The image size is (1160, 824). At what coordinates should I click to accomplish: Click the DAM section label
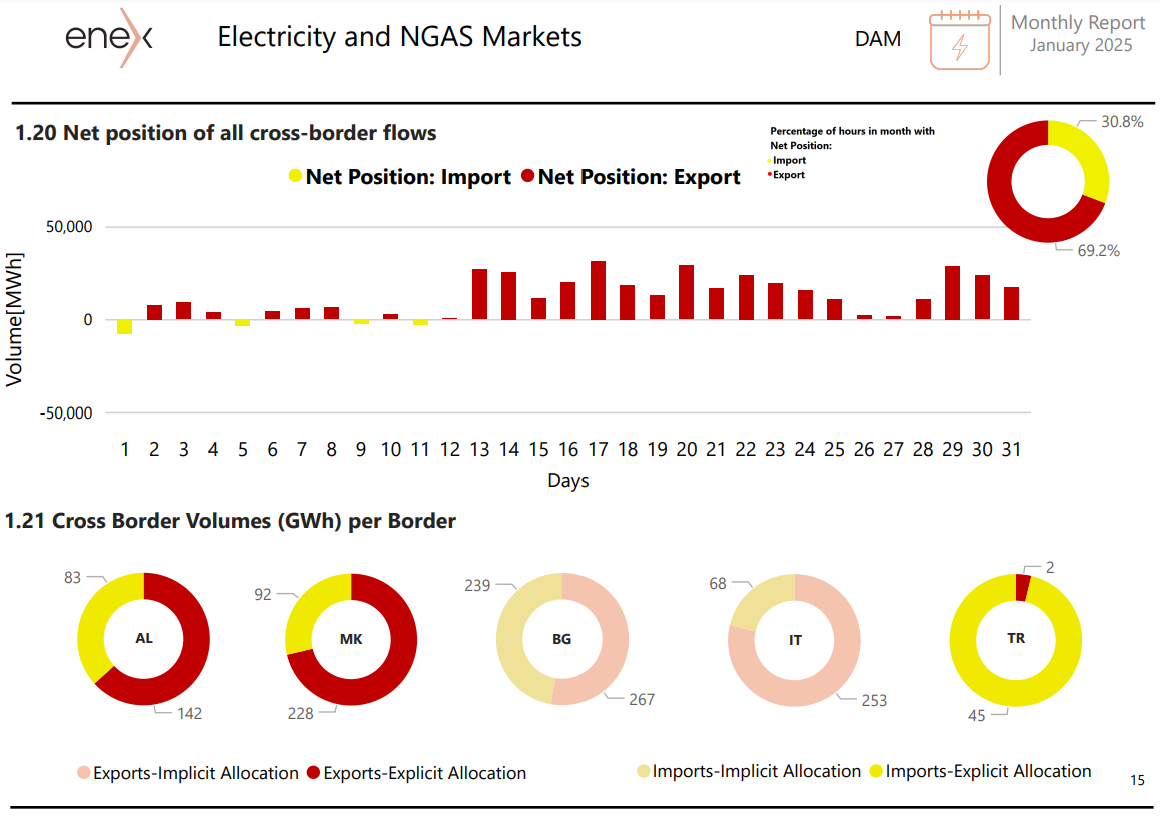(x=878, y=38)
